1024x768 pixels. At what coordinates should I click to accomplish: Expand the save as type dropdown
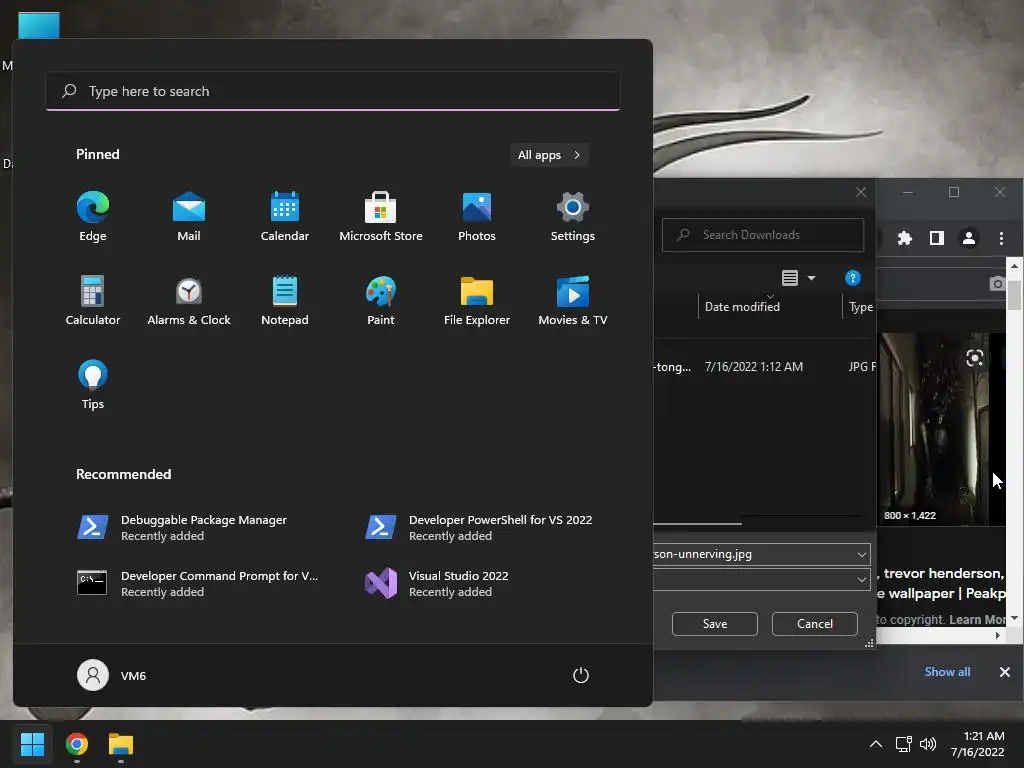tap(862, 579)
